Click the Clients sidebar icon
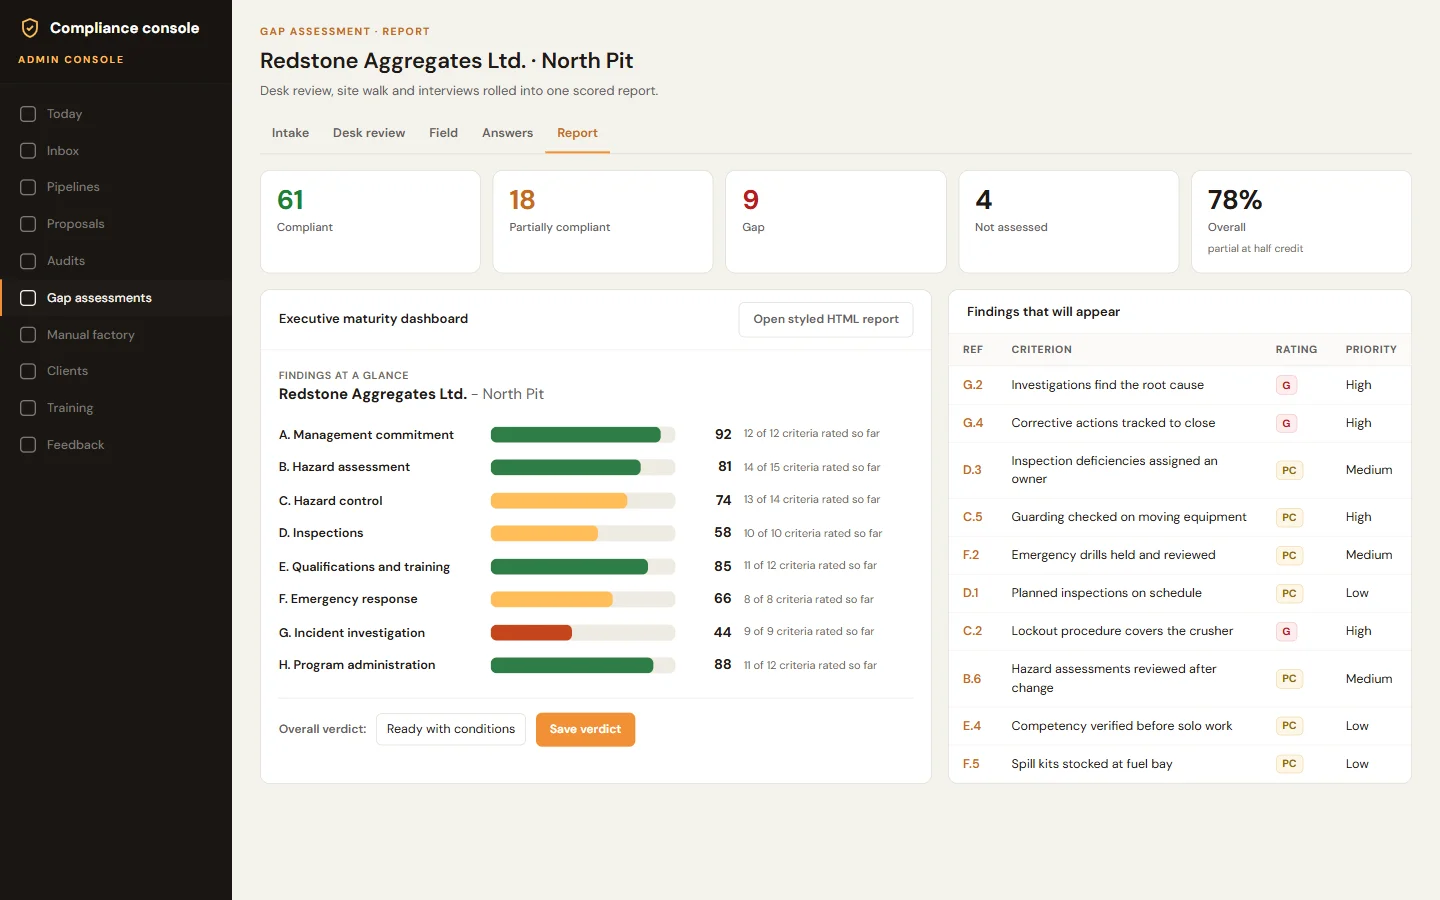Screen dimensions: 1440x900 point(28,371)
